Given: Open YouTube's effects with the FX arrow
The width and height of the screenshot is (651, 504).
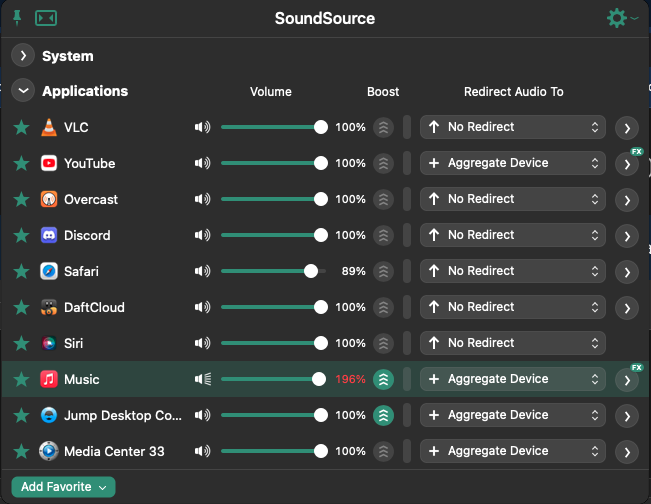Looking at the screenshot, I should (627, 164).
